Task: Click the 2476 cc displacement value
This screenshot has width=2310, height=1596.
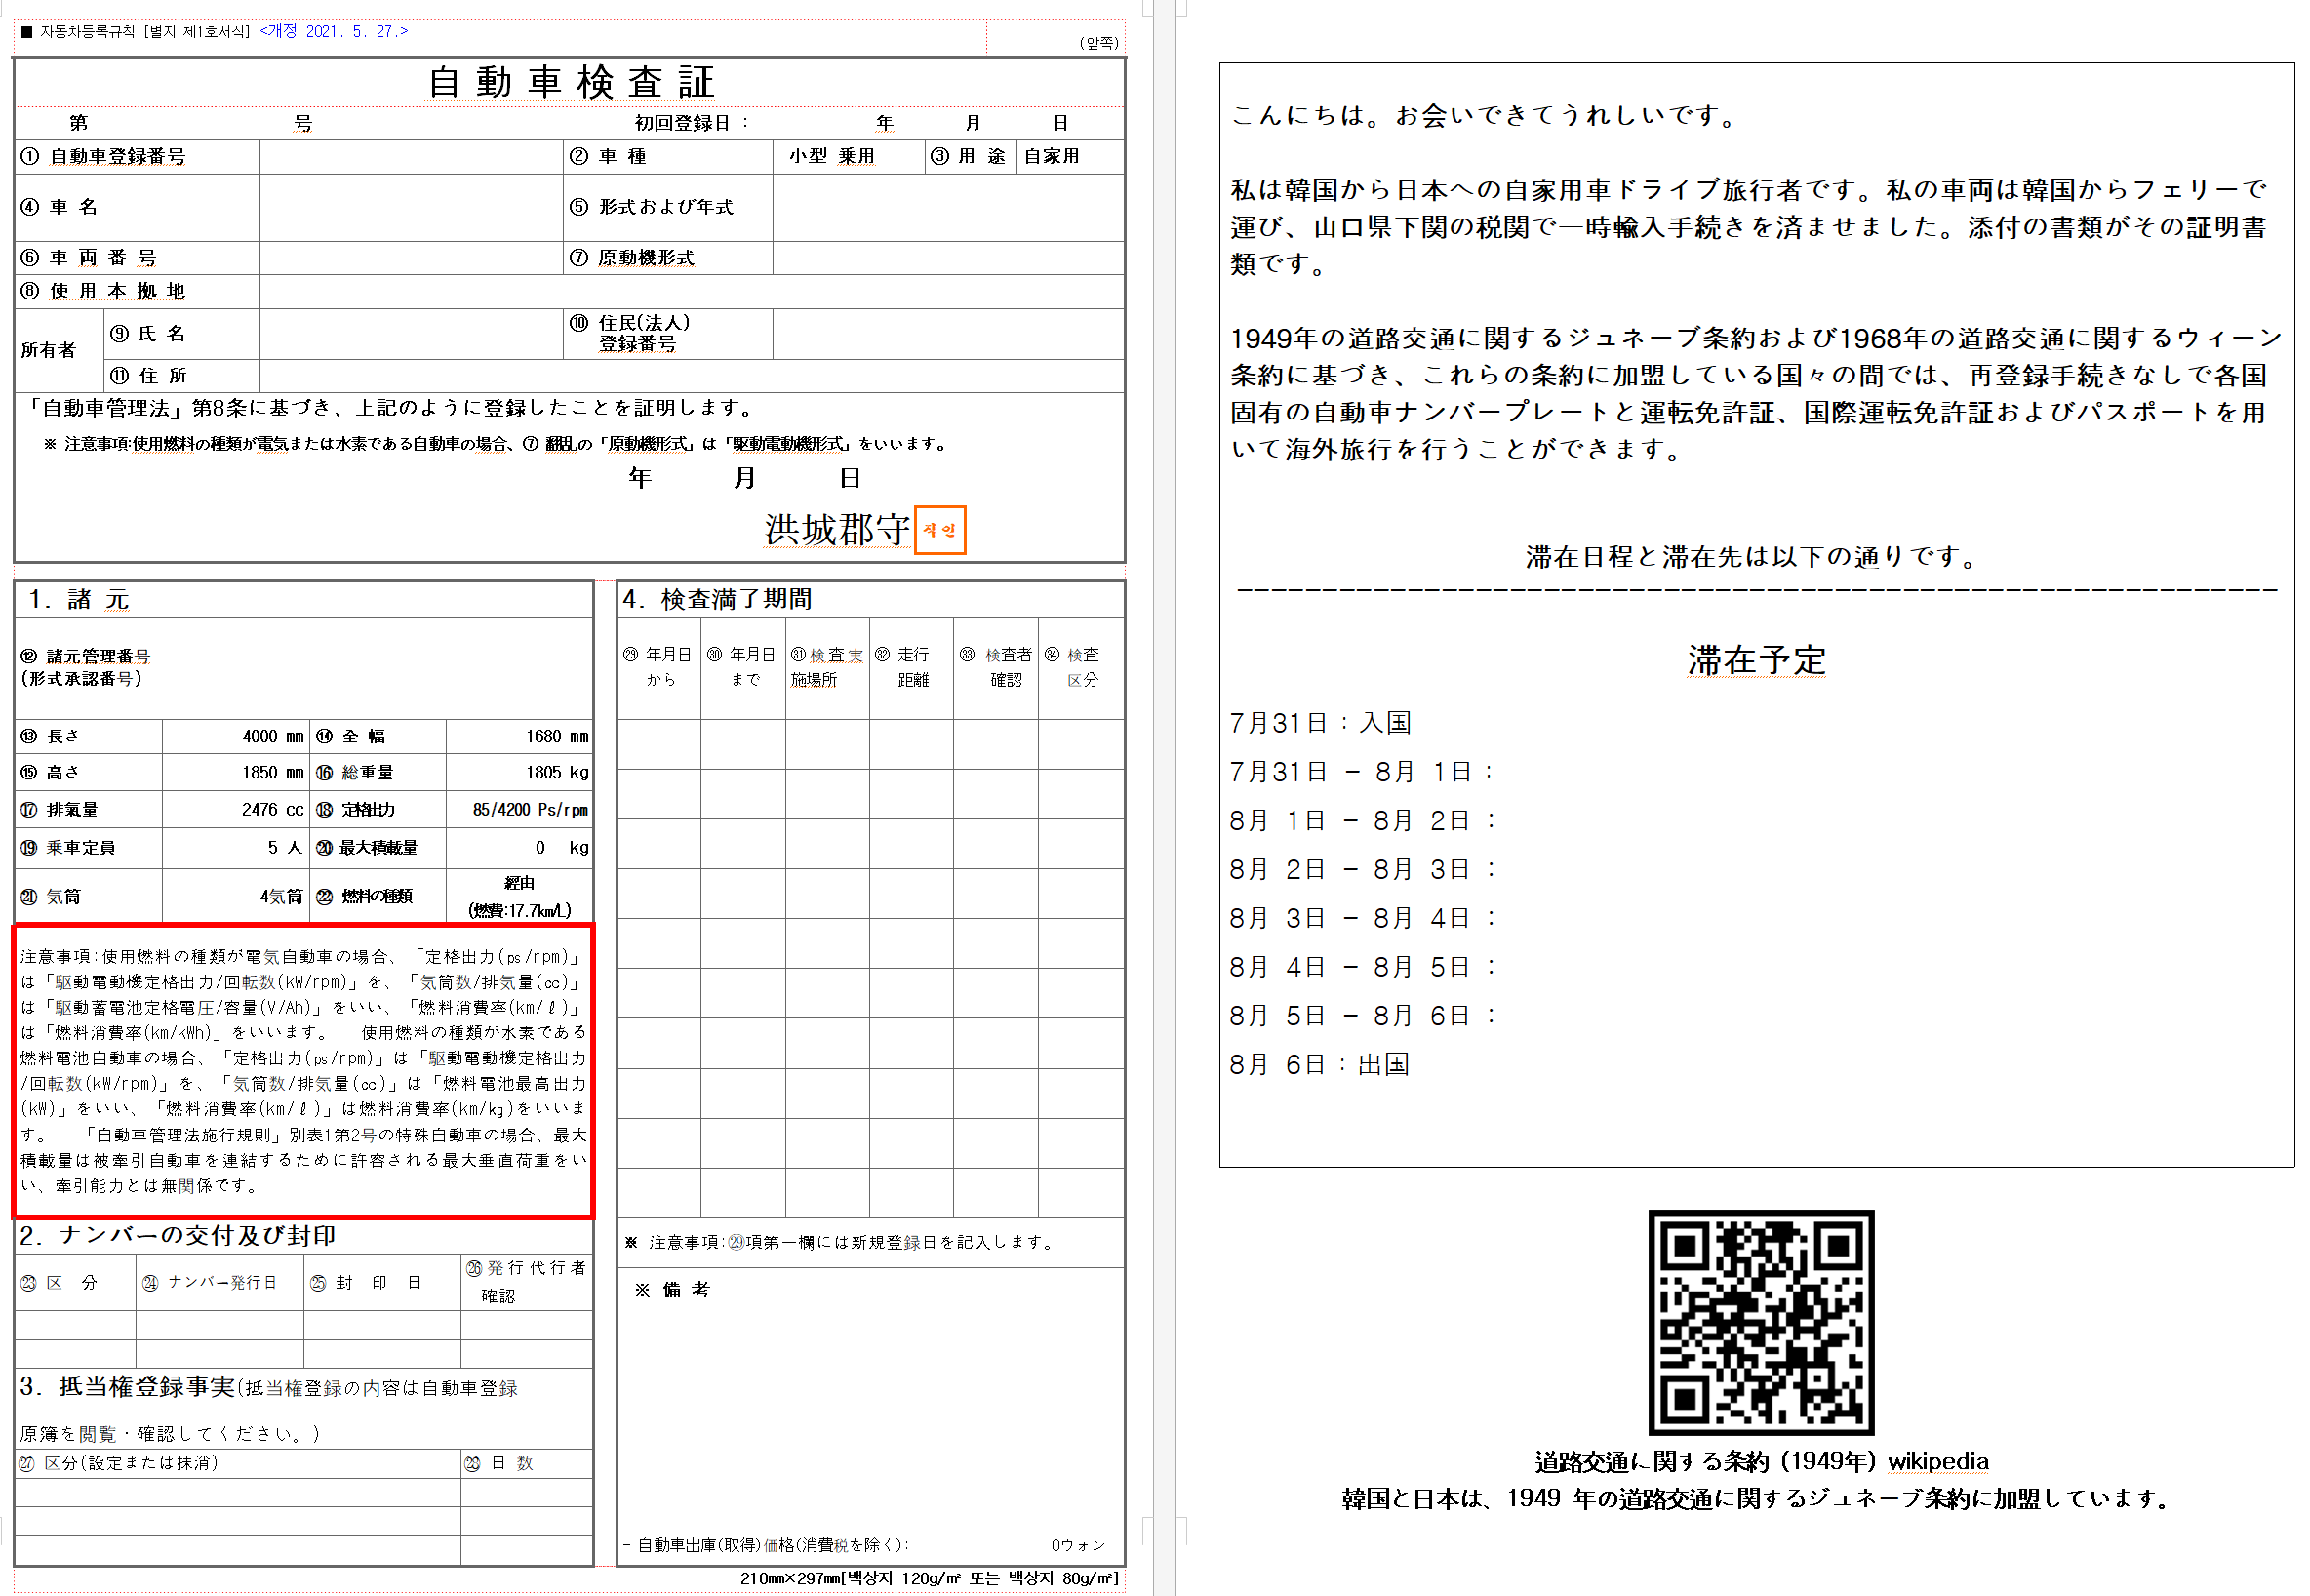Action: coord(272,810)
